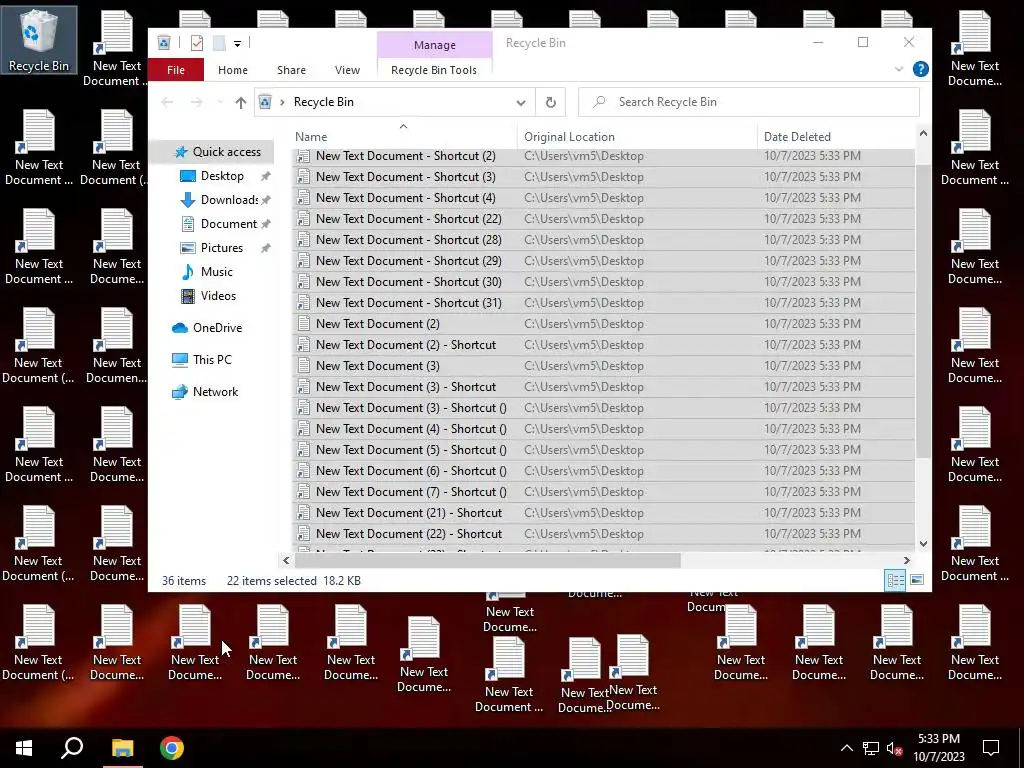Switch to the View ribbon tab

click(x=347, y=70)
